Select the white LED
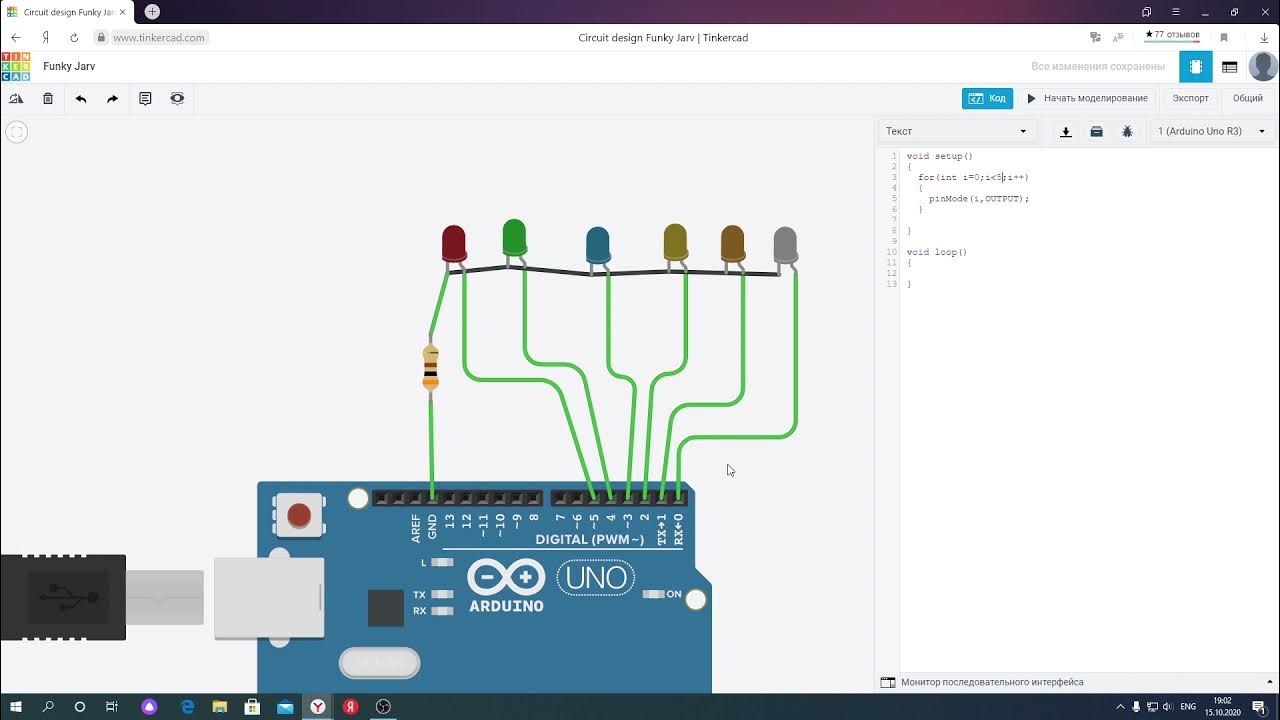The width and height of the screenshot is (1280, 720). coord(785,246)
